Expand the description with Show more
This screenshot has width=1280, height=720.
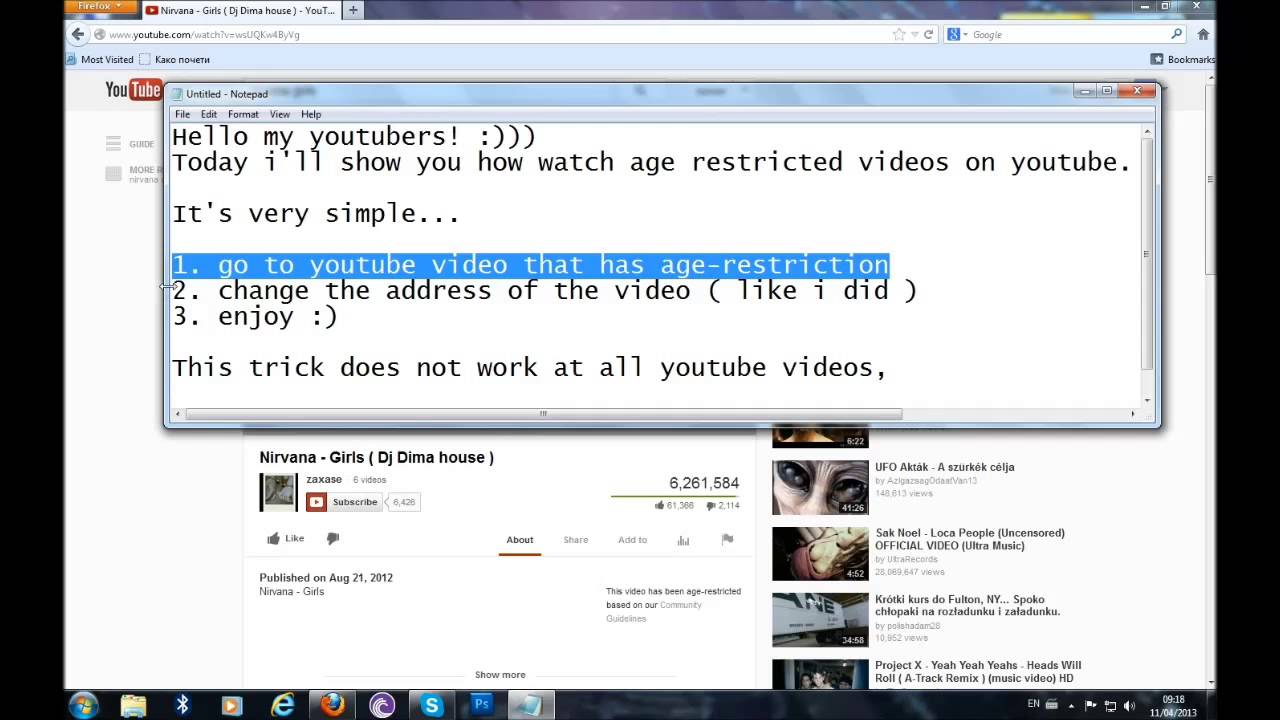(500, 675)
